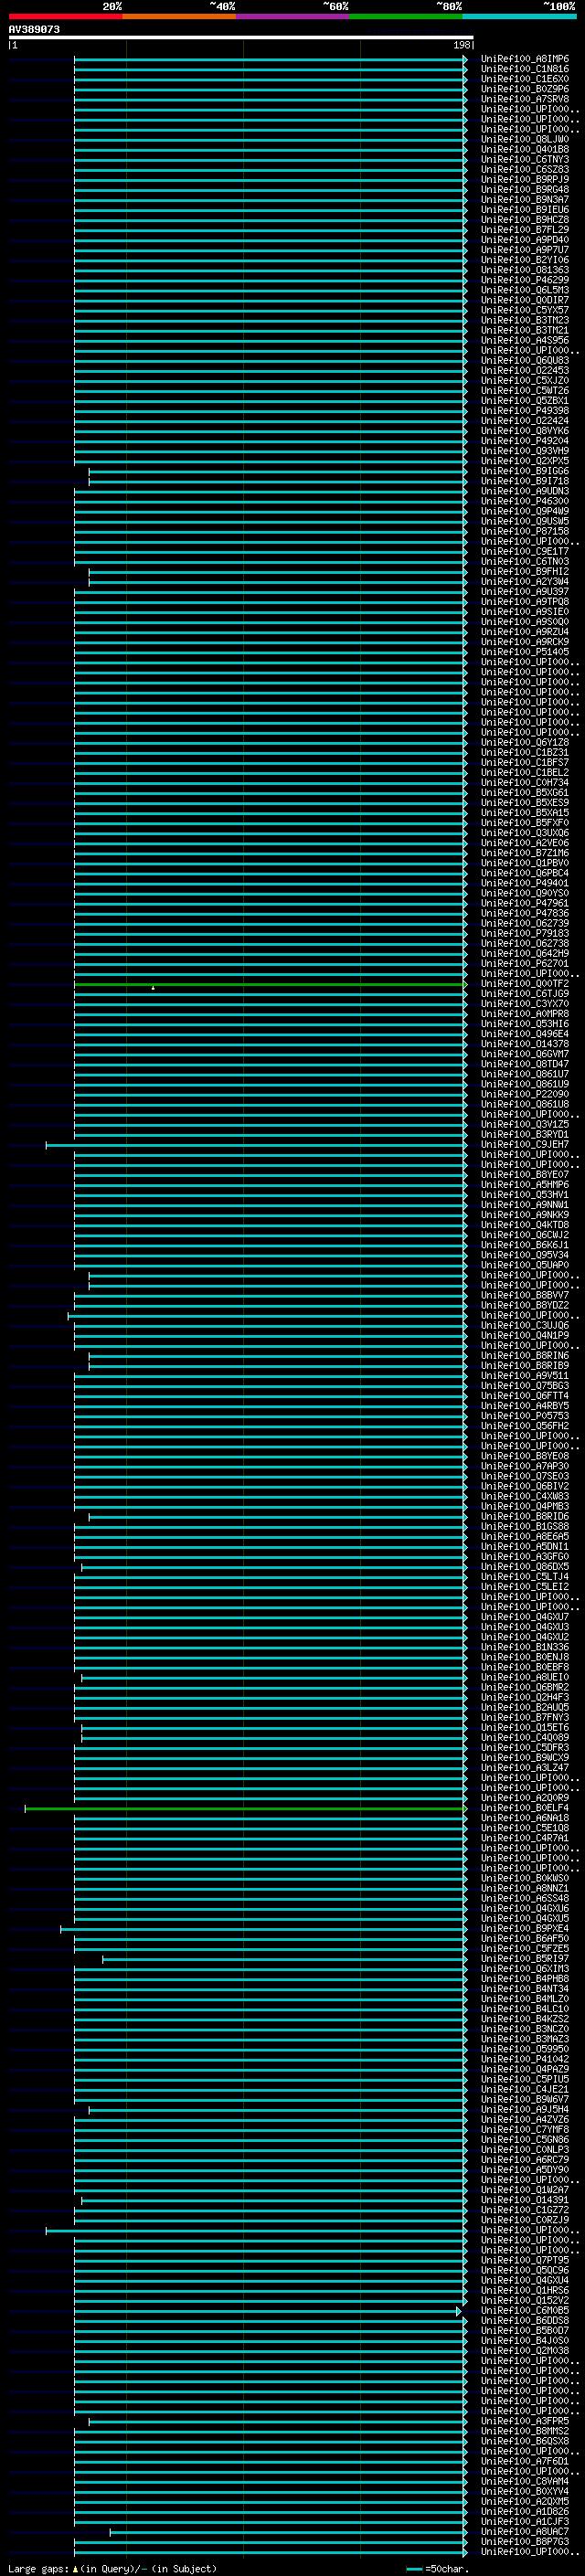
Task: Open hit UniRef100_B0Z9P6
Action: coord(525,89)
